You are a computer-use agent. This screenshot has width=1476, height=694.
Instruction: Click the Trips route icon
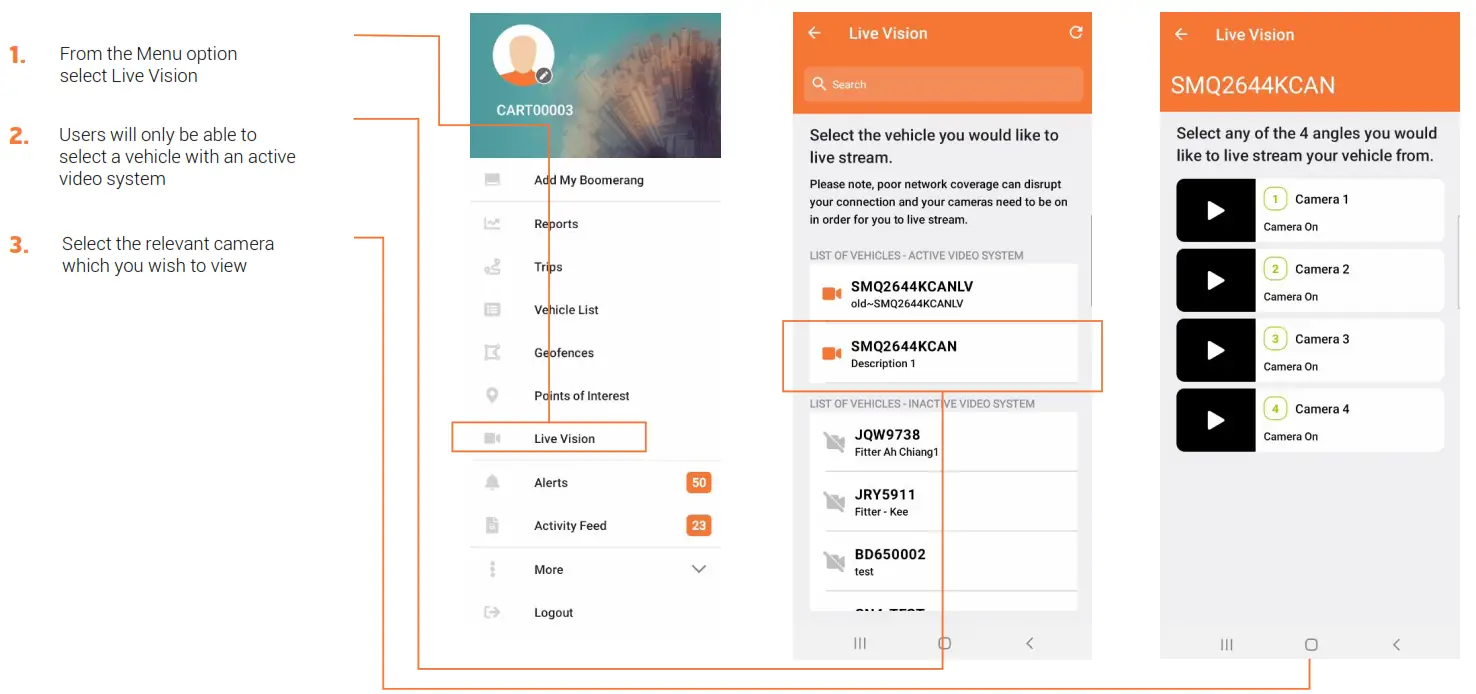[x=491, y=266]
